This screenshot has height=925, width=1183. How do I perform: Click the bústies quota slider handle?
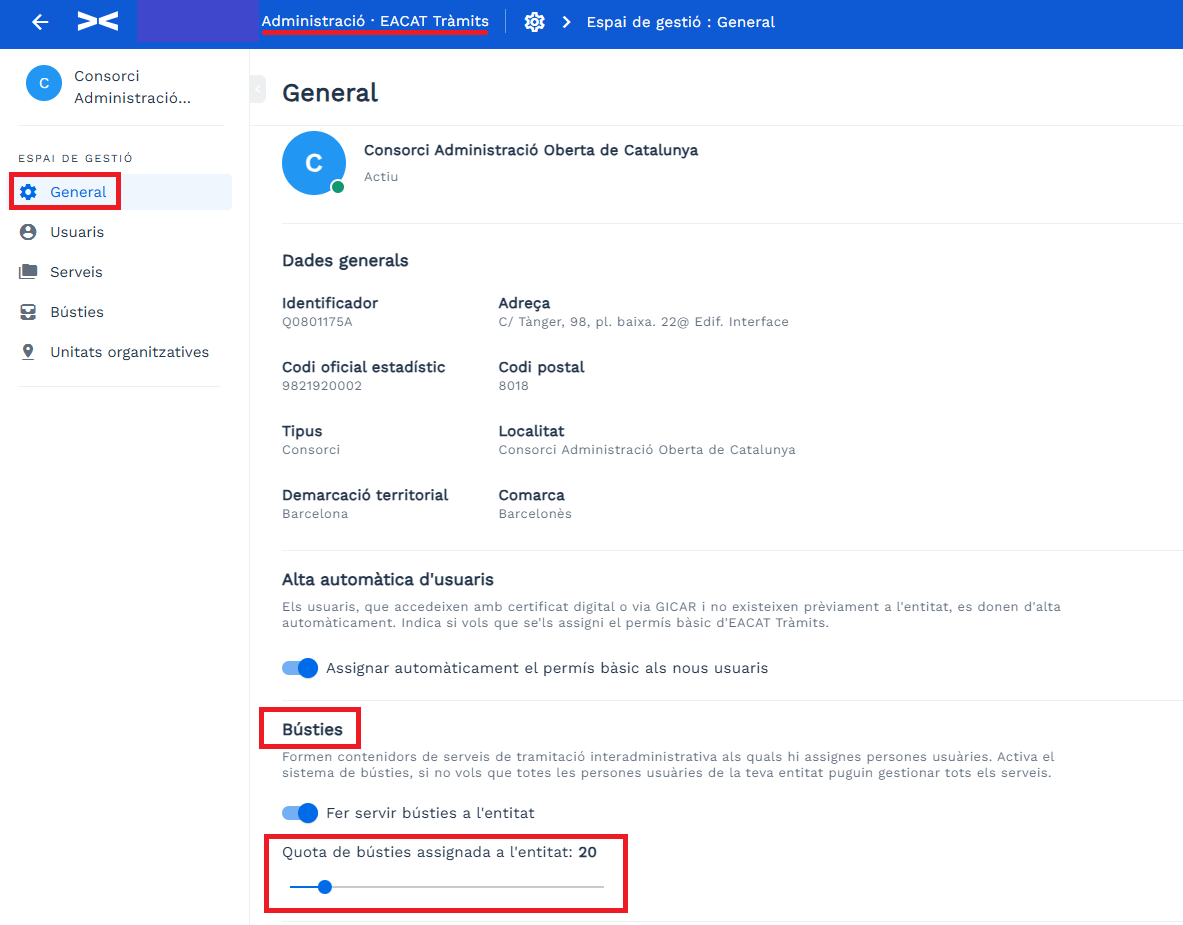324,887
